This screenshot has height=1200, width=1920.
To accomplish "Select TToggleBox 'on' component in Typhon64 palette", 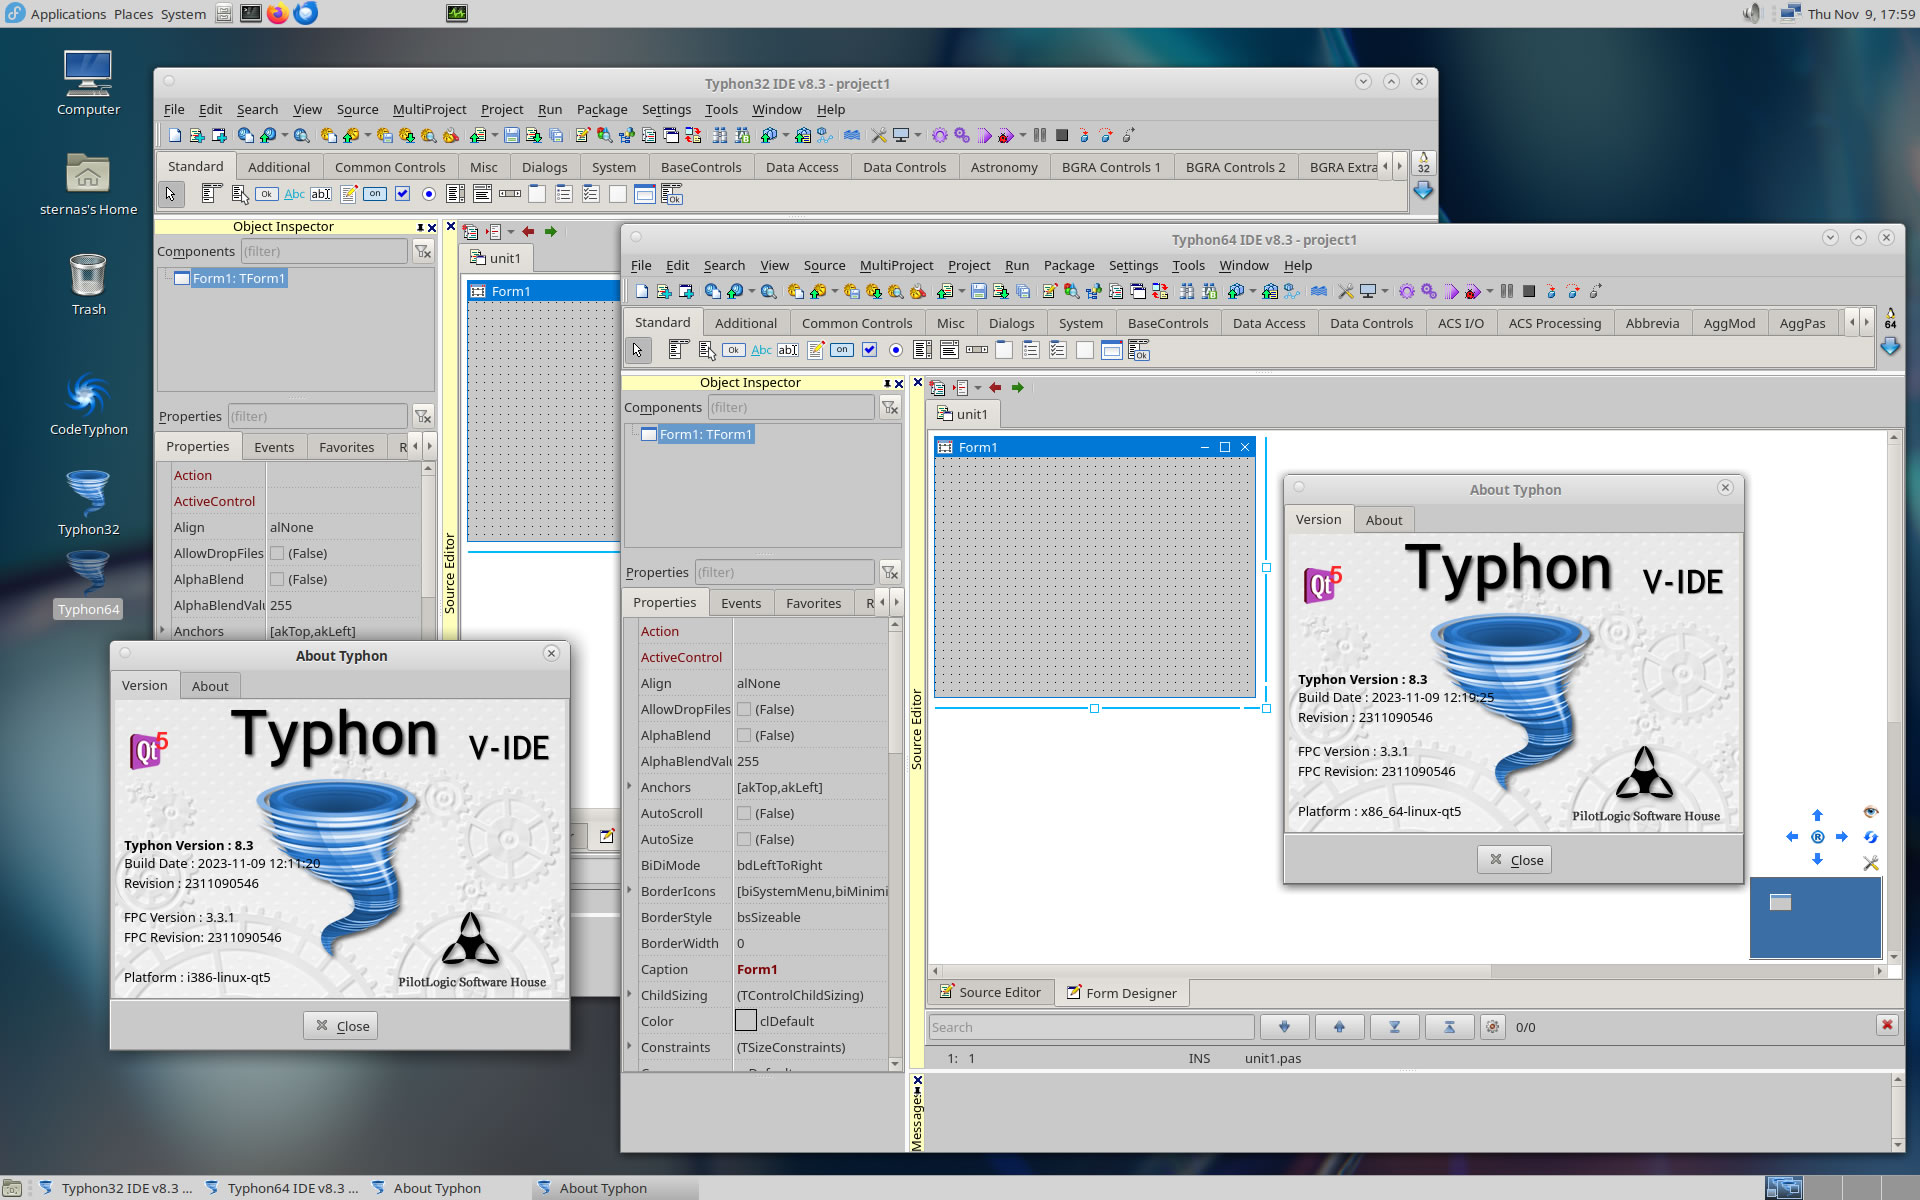I will [x=842, y=350].
